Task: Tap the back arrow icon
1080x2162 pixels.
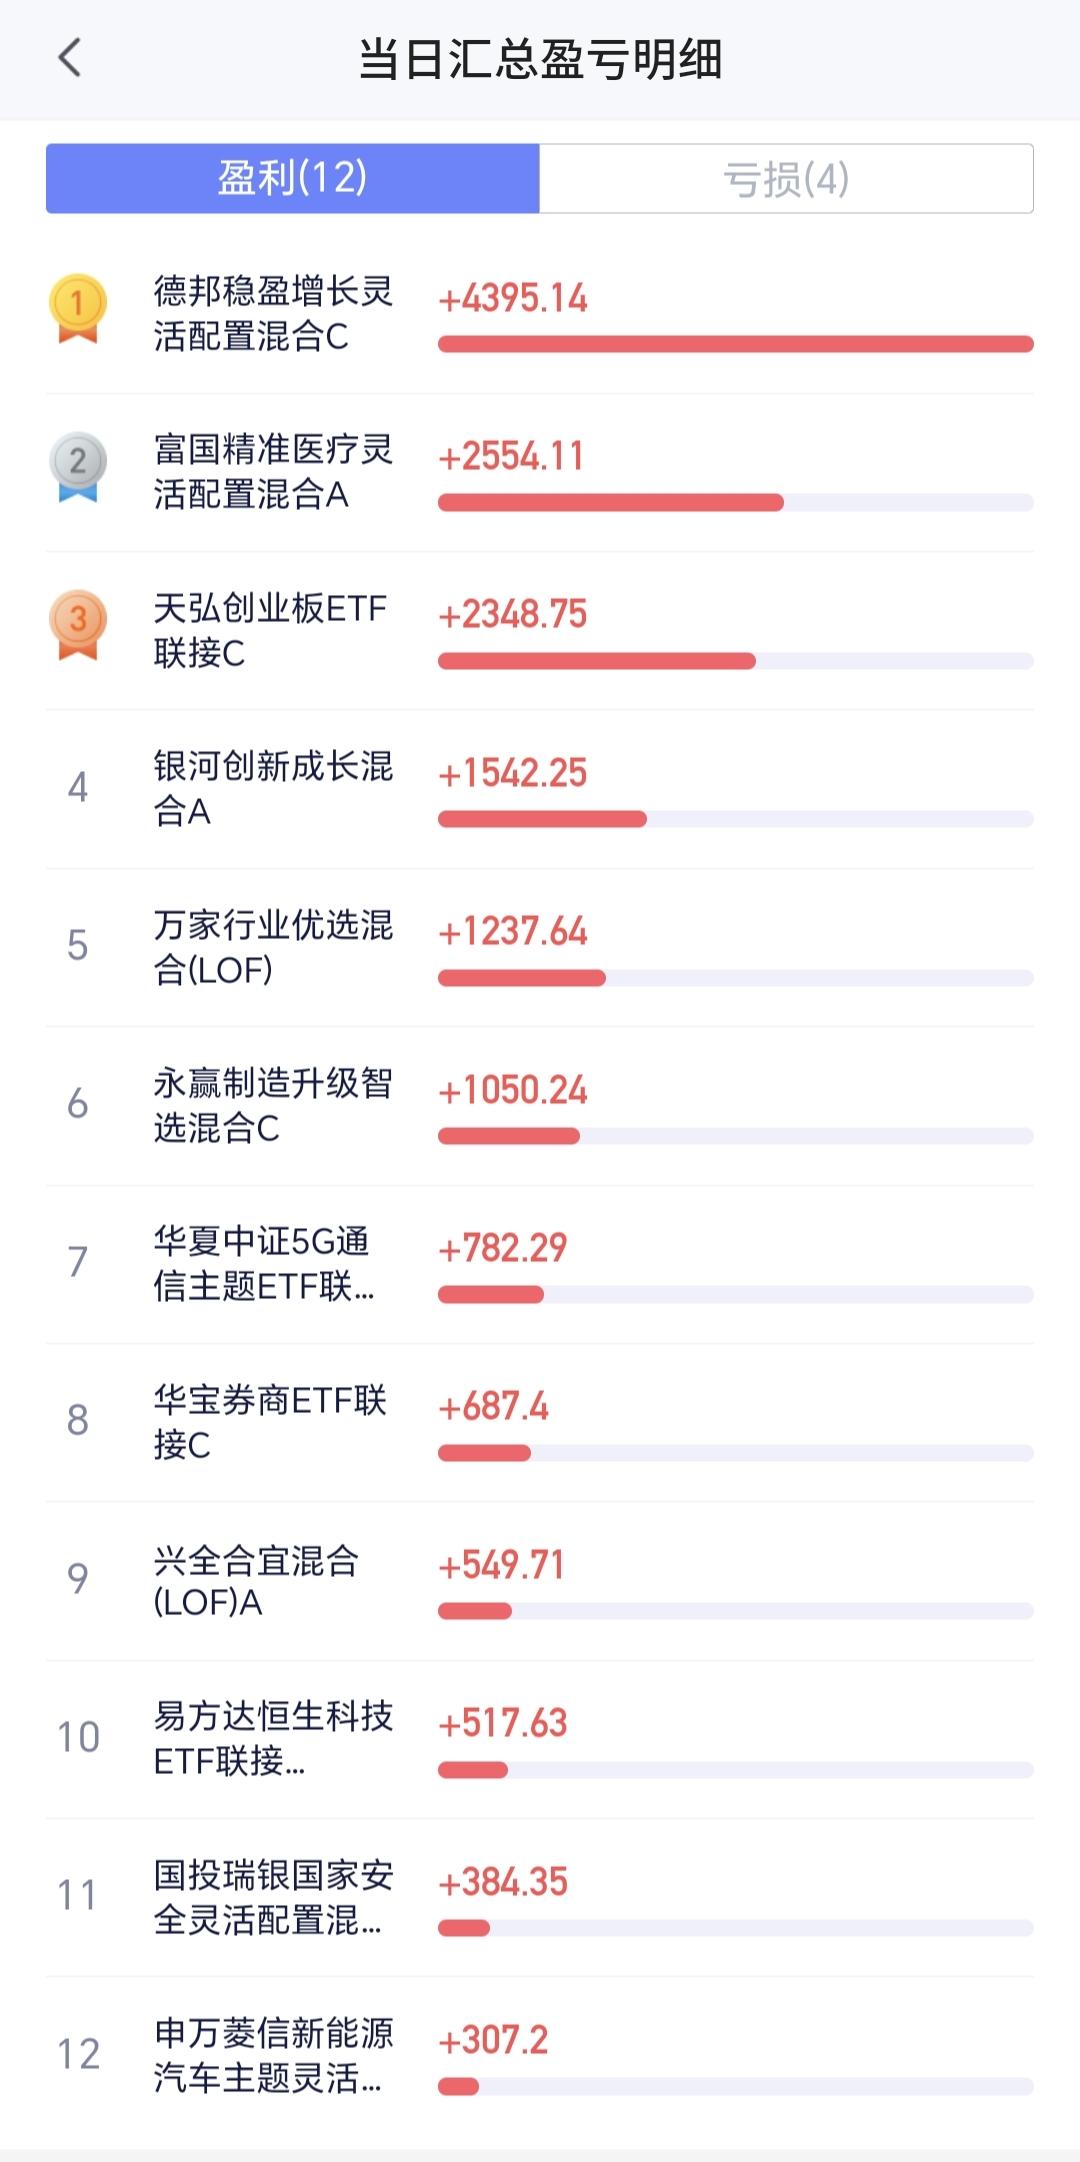Action: click(70, 58)
